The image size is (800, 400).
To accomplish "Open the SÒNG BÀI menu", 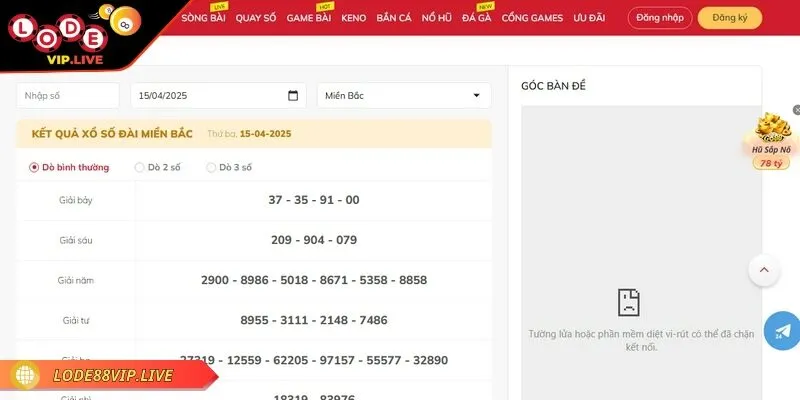I will pos(203,18).
